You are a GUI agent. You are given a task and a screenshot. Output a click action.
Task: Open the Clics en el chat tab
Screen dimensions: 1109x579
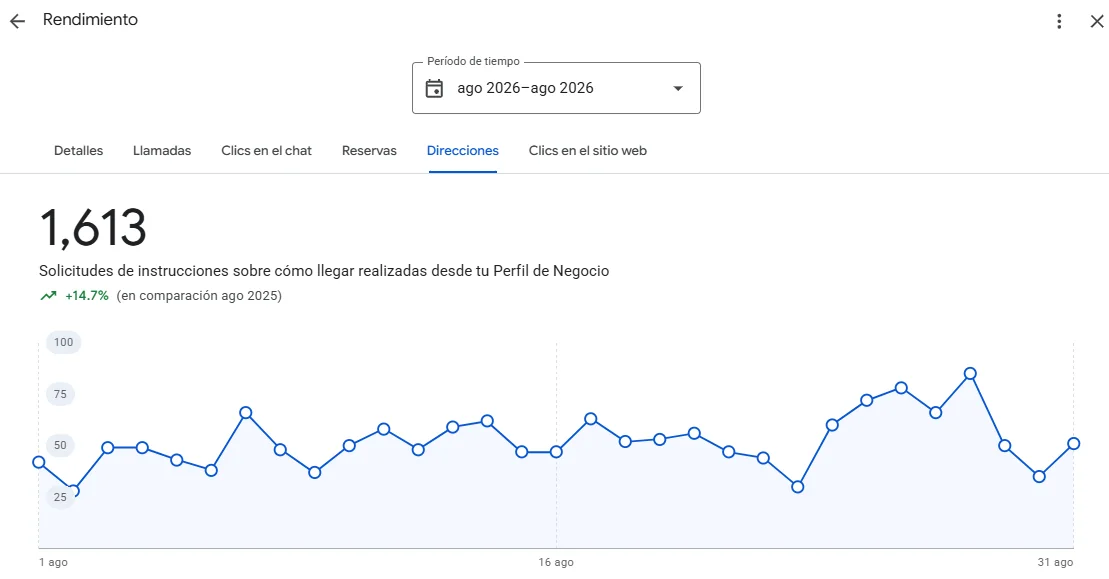pos(267,151)
